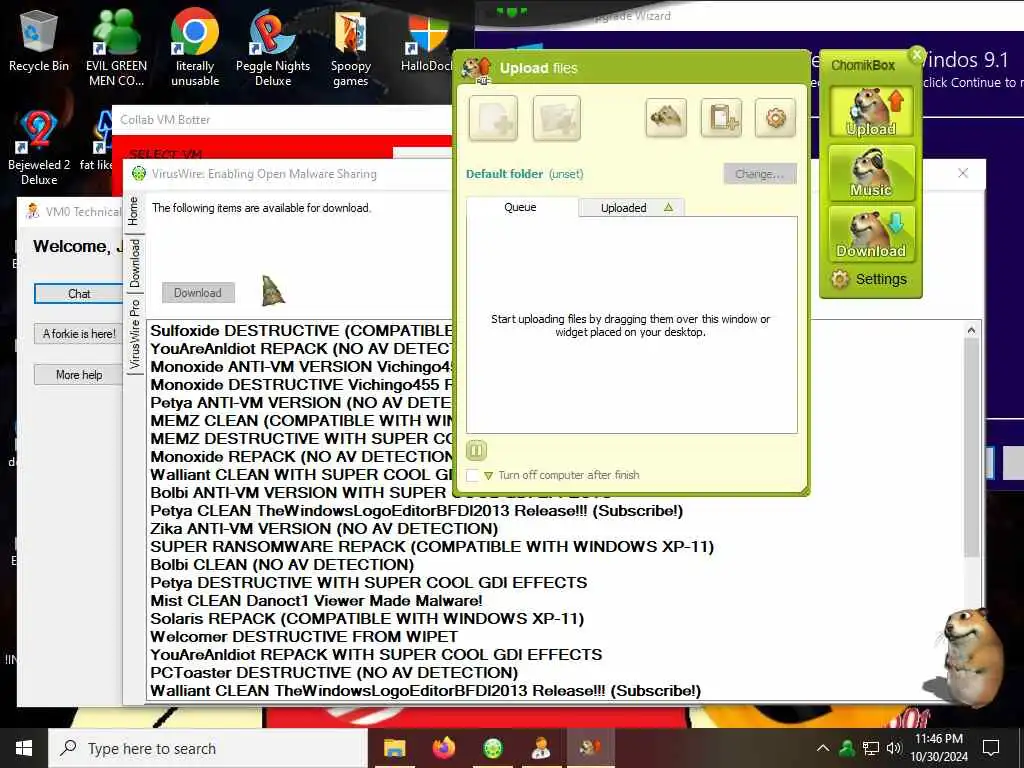
Task: Open the Spoopy games folder icon
Action: coord(351,50)
